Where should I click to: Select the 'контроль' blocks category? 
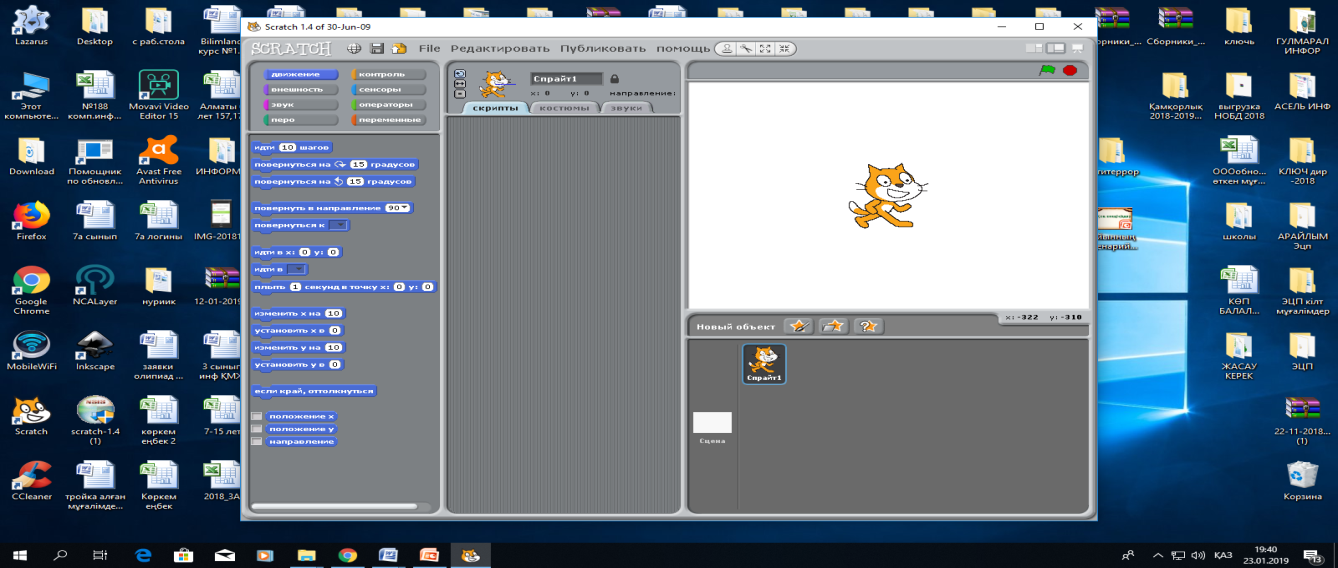tap(388, 74)
